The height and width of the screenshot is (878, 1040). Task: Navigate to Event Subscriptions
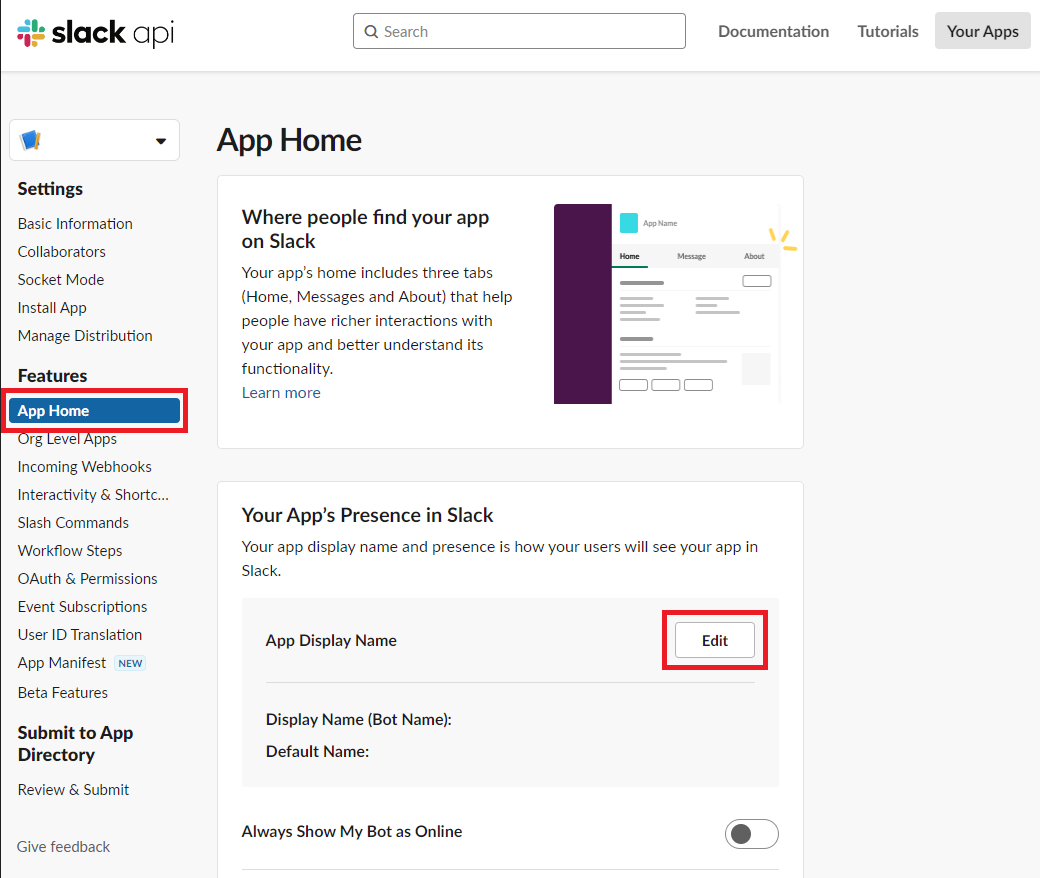(x=82, y=606)
